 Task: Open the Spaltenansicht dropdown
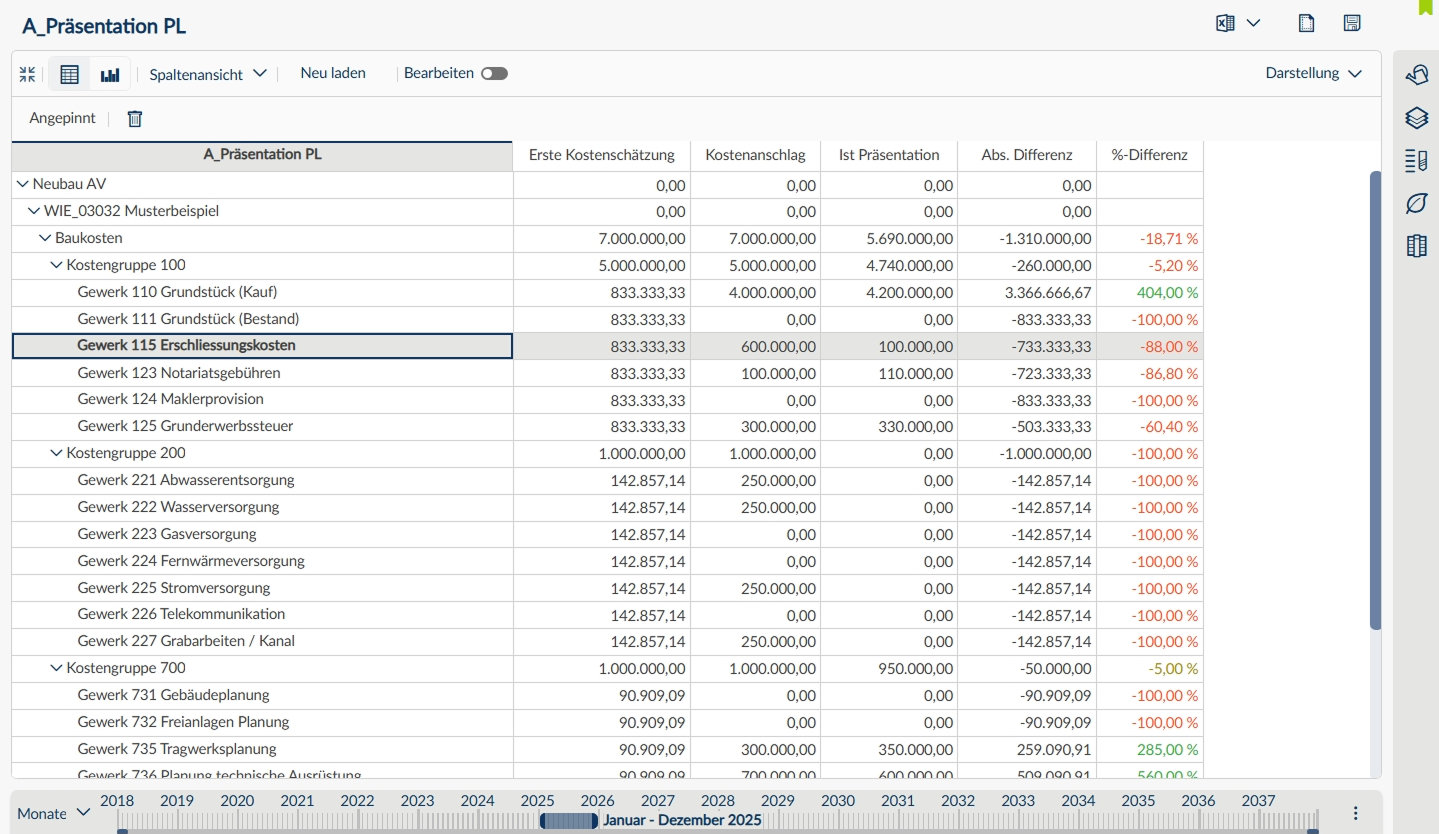point(208,74)
